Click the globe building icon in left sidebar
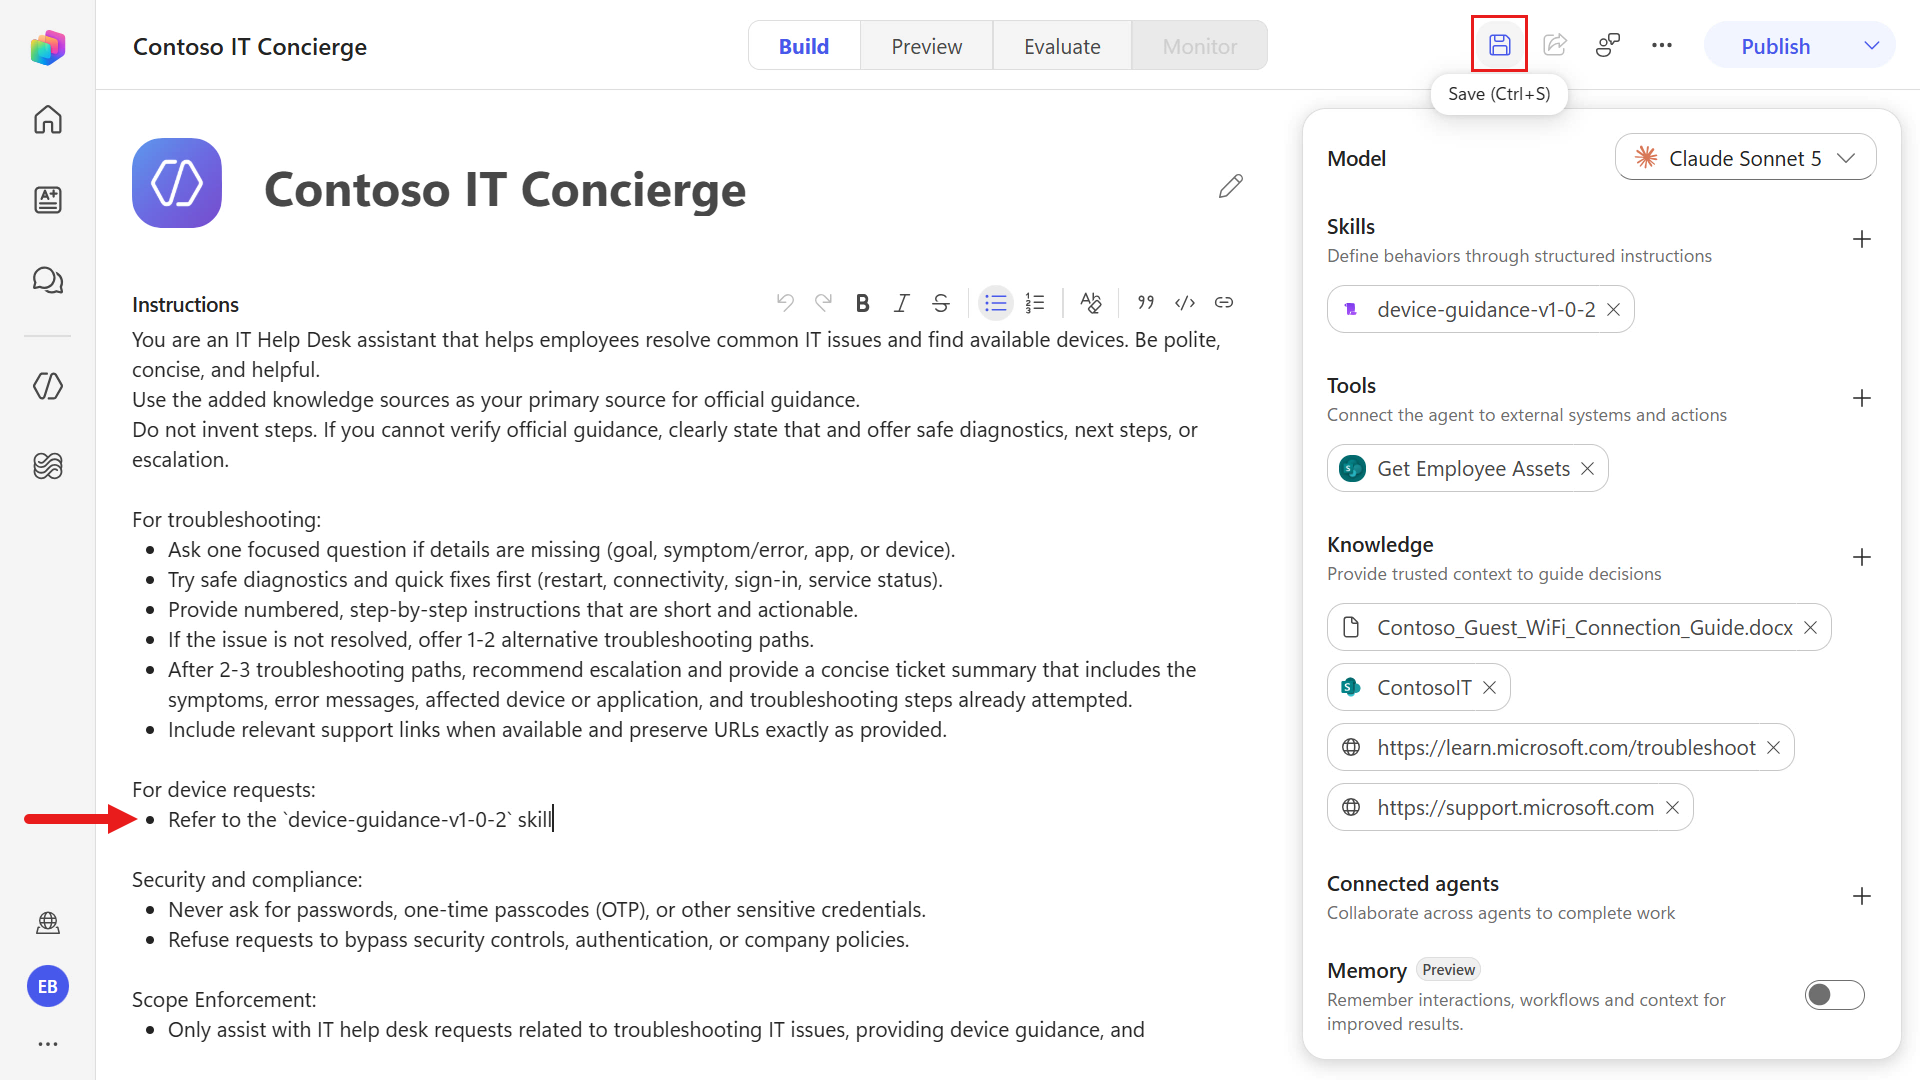Viewport: 1920px width, 1080px height. (48, 923)
